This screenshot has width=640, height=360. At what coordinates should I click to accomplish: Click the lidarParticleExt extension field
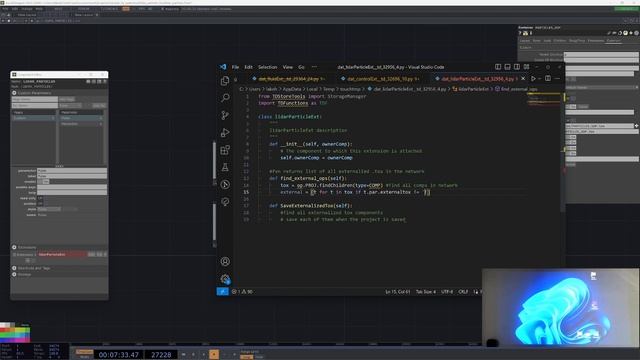coord(62,254)
